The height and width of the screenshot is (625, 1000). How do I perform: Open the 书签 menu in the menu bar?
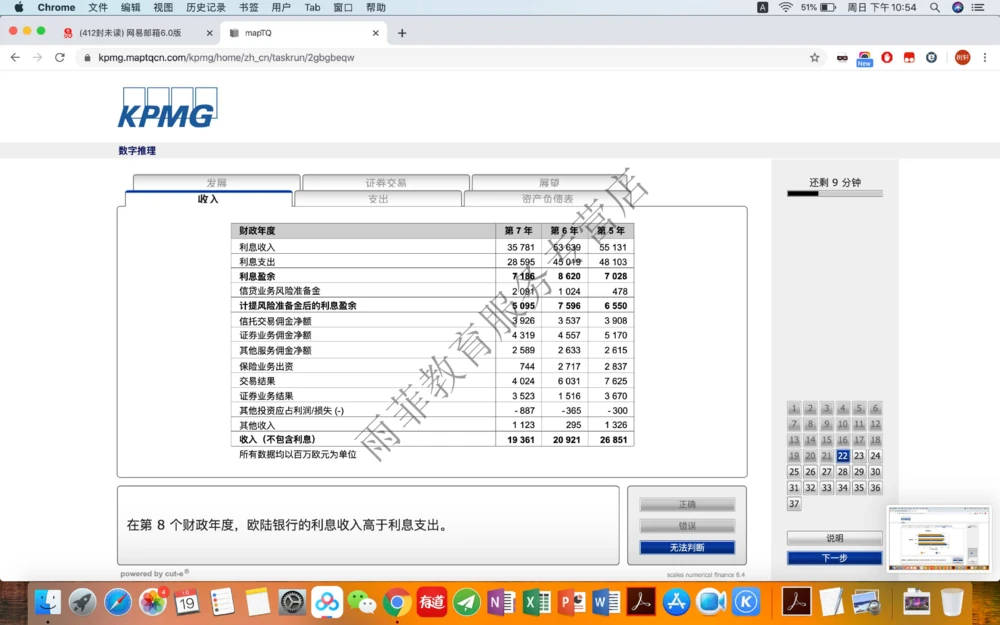(x=247, y=7)
